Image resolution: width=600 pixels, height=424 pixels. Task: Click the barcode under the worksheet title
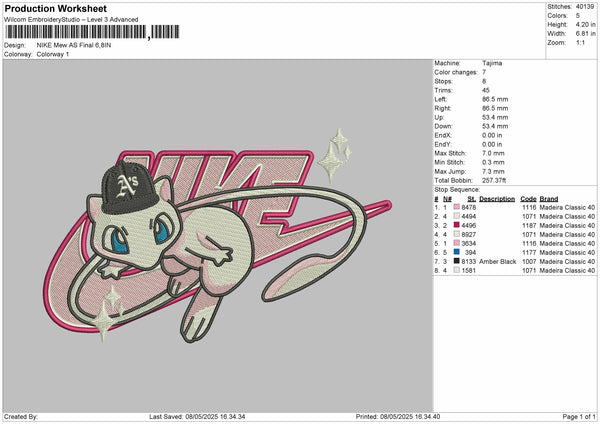pos(92,32)
